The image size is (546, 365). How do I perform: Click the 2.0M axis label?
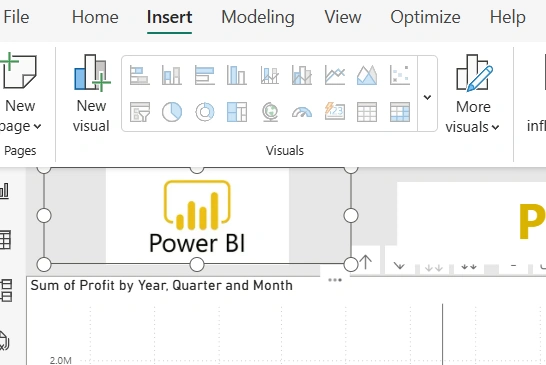point(61,360)
